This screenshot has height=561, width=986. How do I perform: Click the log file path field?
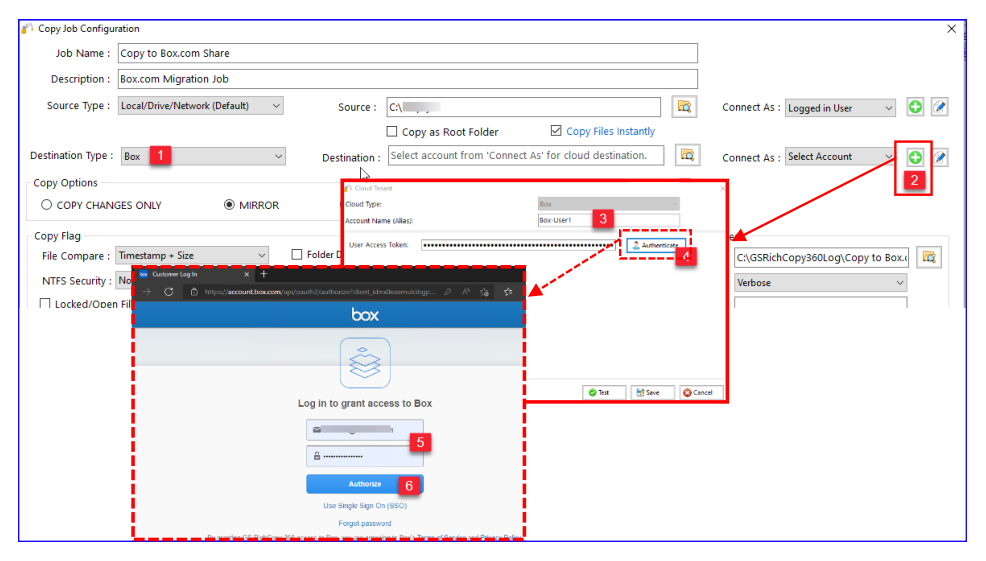pyautogui.click(x=821, y=257)
